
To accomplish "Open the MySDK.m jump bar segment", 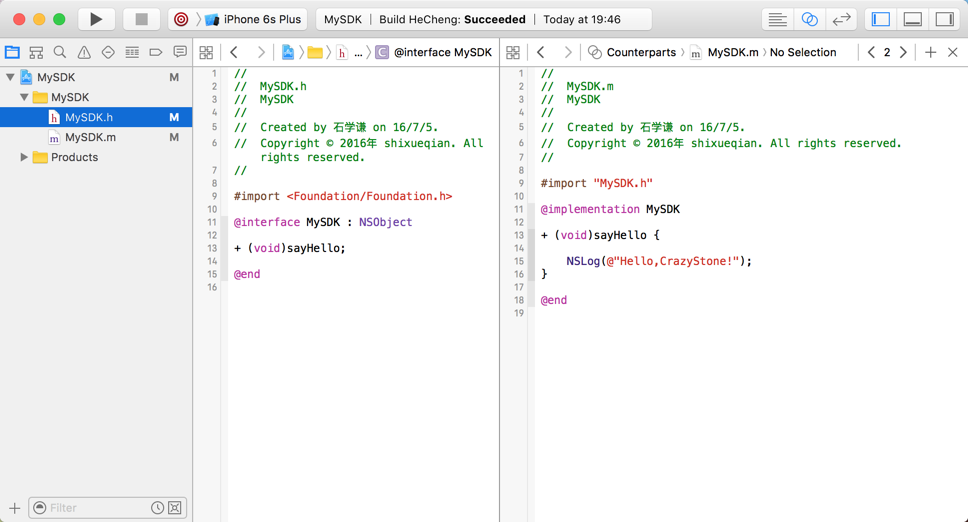I will (x=724, y=52).
